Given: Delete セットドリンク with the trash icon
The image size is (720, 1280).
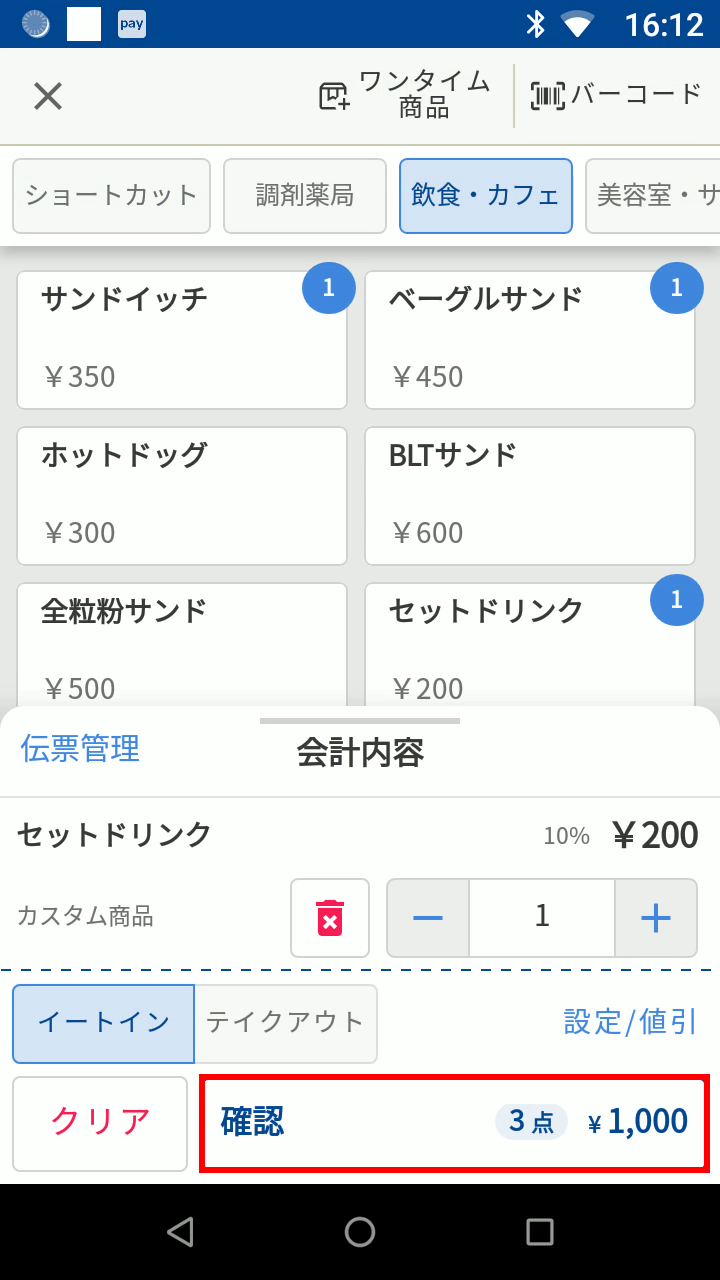Looking at the screenshot, I should tap(330, 918).
